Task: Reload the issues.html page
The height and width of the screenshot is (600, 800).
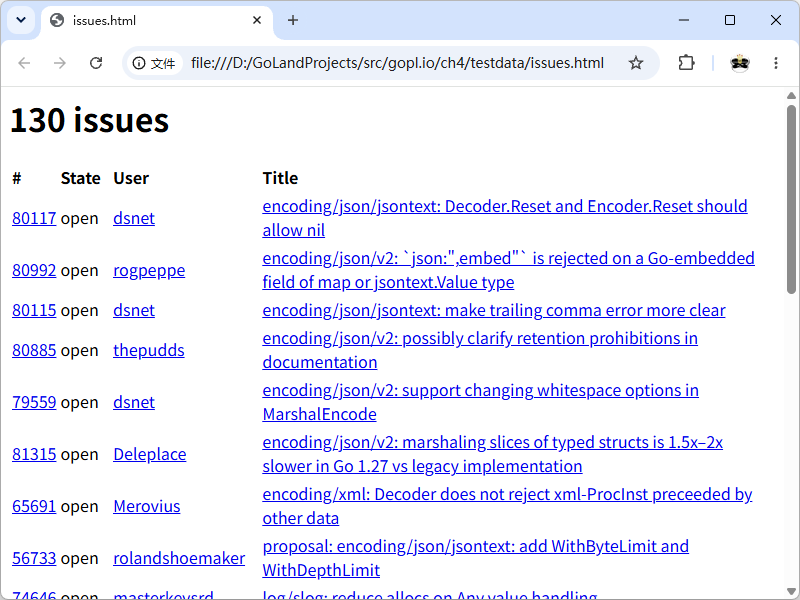Action: [x=96, y=63]
